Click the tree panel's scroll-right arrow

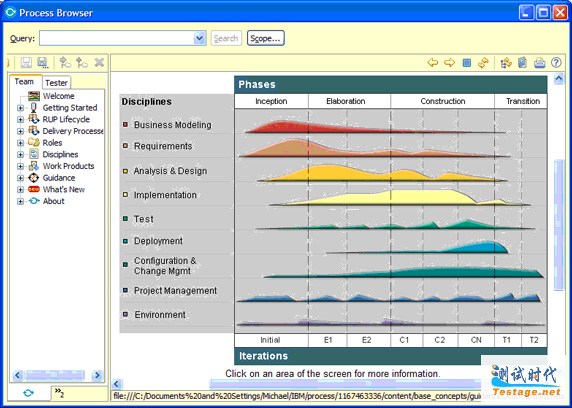click(97, 375)
